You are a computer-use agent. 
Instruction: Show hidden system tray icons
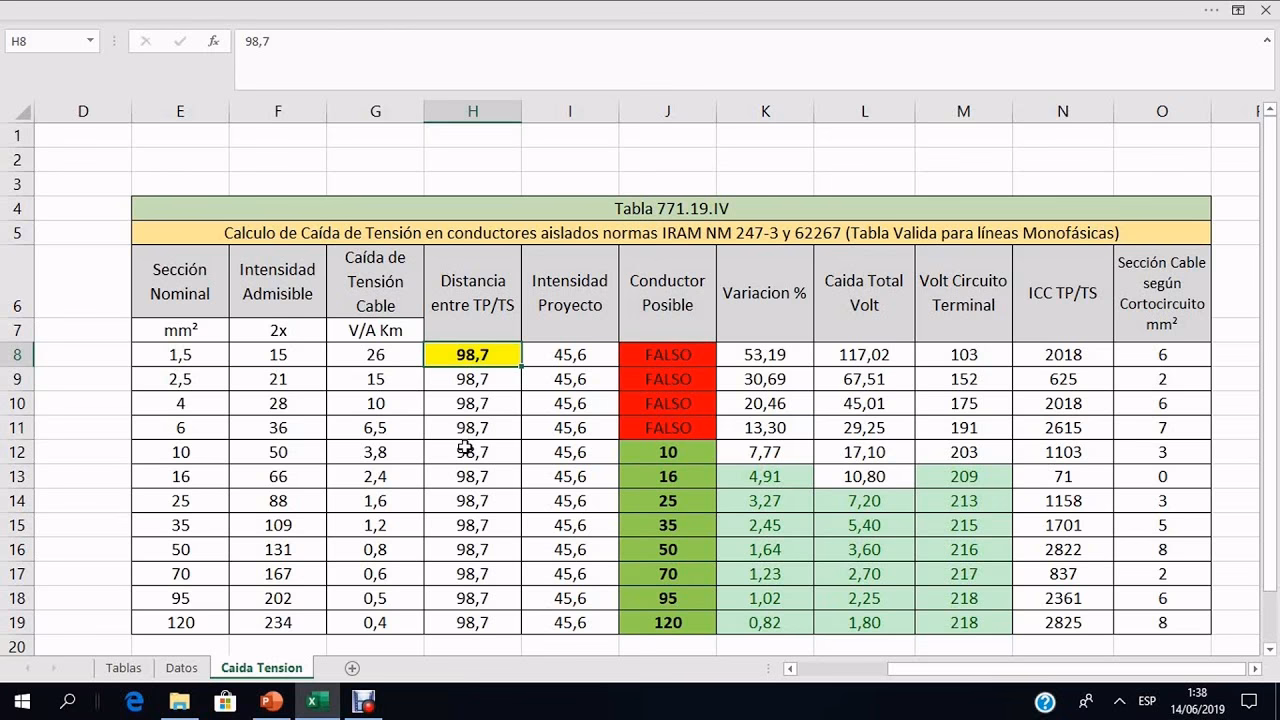coord(1119,702)
